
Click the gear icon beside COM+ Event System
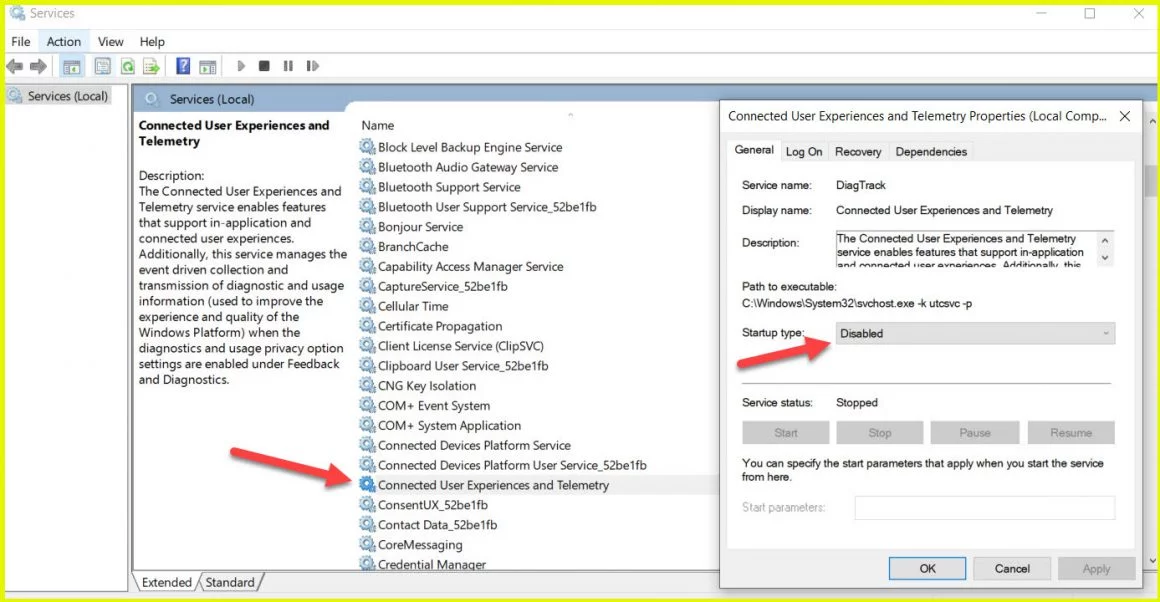pos(367,405)
